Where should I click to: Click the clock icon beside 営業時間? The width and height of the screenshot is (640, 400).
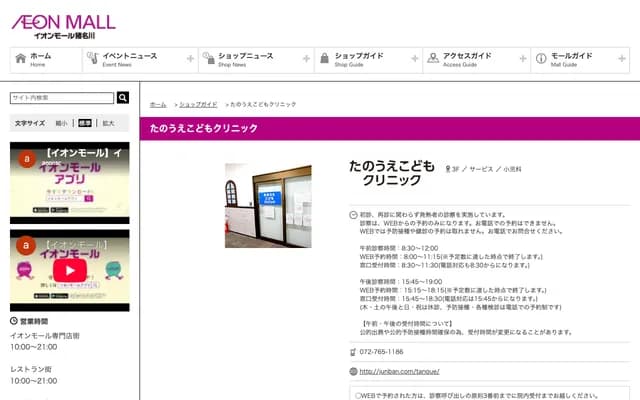pyautogui.click(x=13, y=321)
